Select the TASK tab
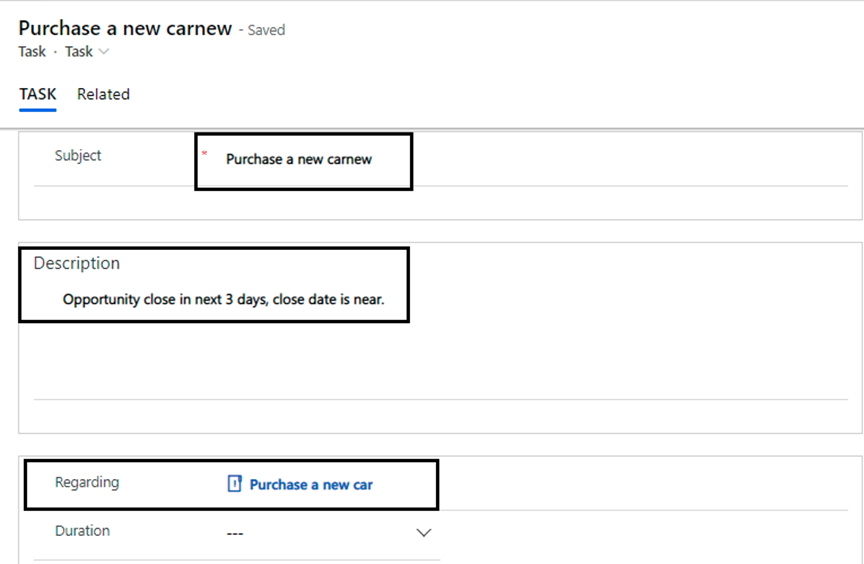This screenshot has height=564, width=864. click(x=38, y=94)
